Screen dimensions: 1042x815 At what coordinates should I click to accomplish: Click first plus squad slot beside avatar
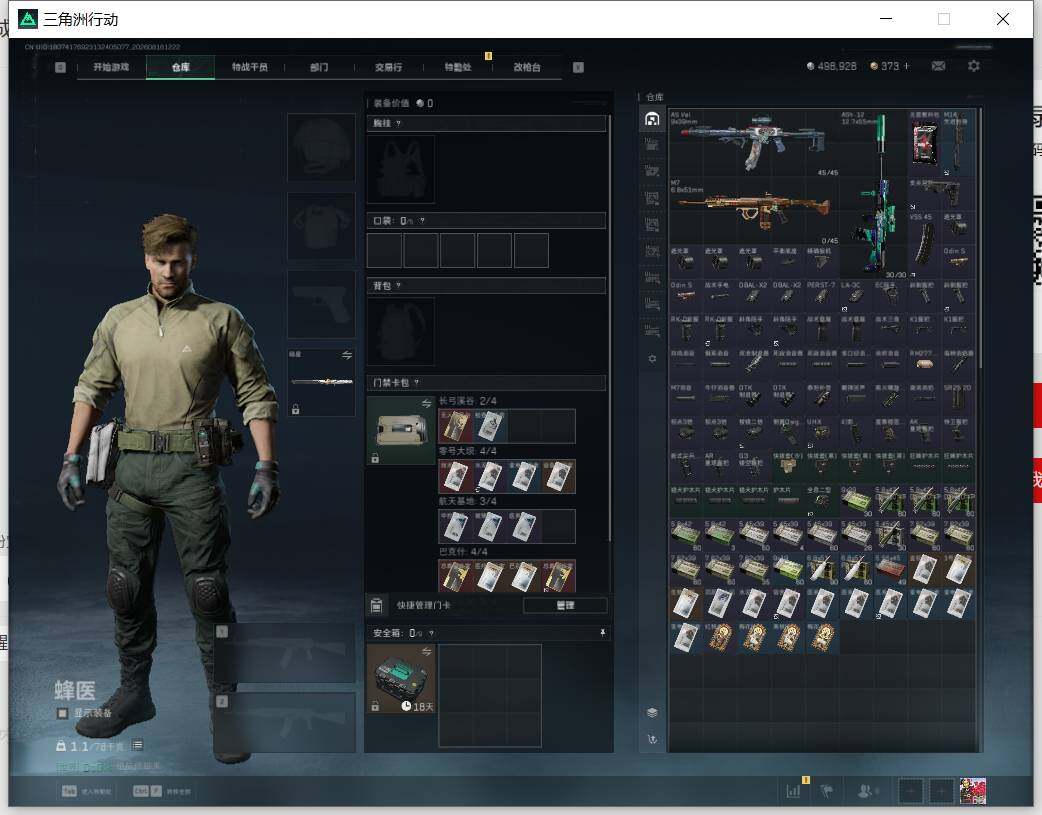coord(910,791)
